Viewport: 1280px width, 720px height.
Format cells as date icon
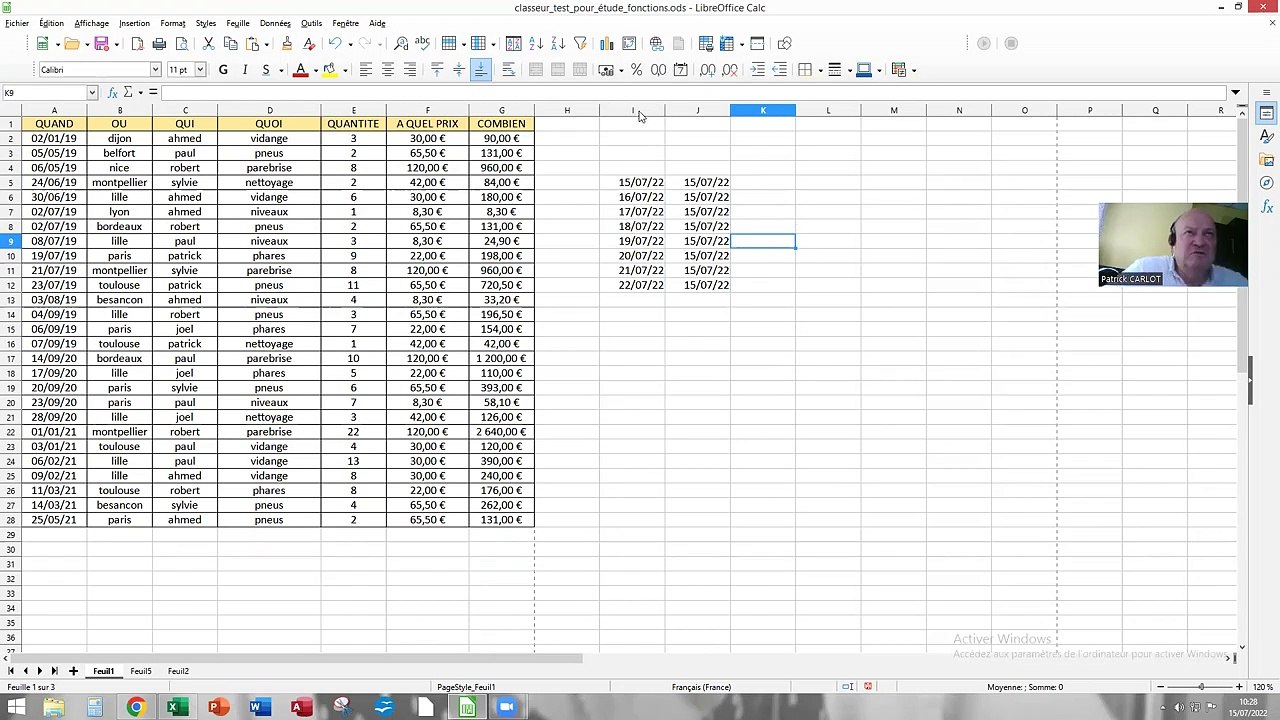[x=681, y=69]
